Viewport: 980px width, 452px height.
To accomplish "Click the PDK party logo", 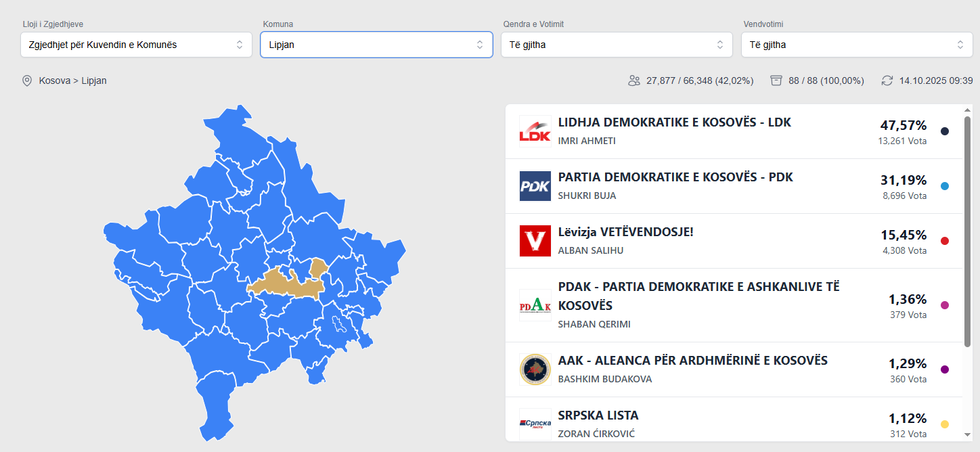I will pyautogui.click(x=535, y=186).
